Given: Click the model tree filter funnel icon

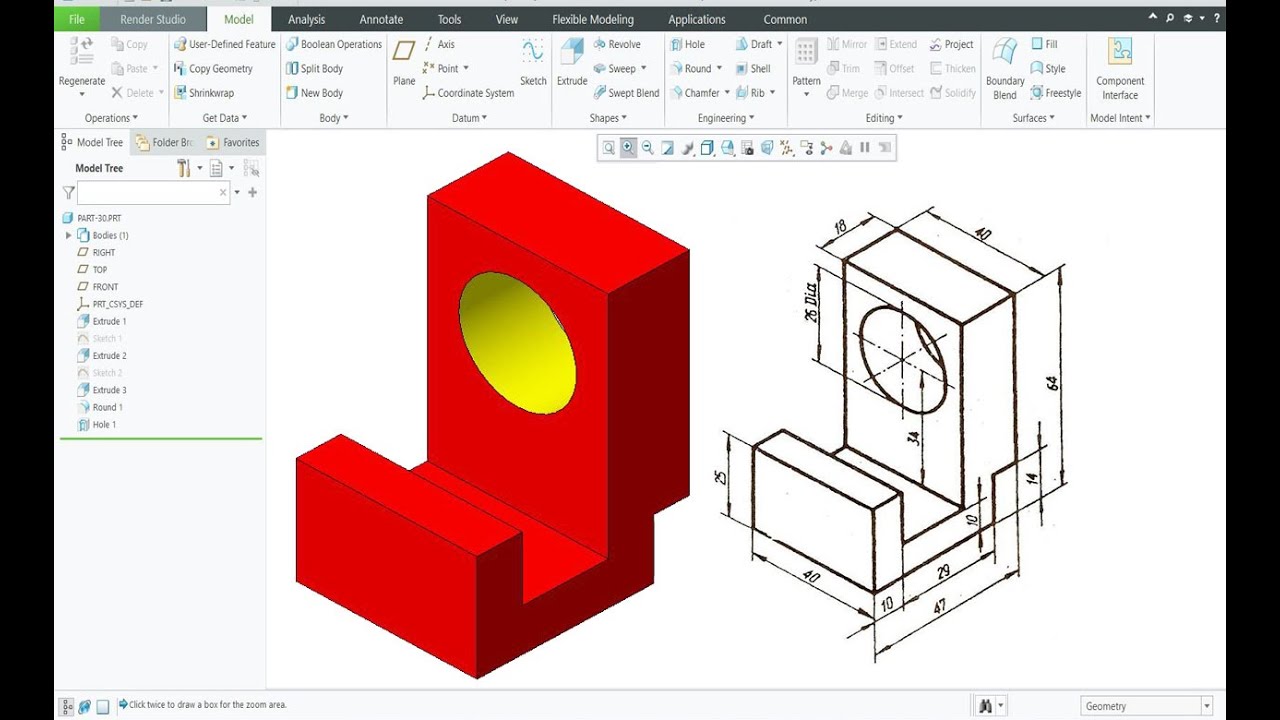Looking at the screenshot, I should pos(68,192).
